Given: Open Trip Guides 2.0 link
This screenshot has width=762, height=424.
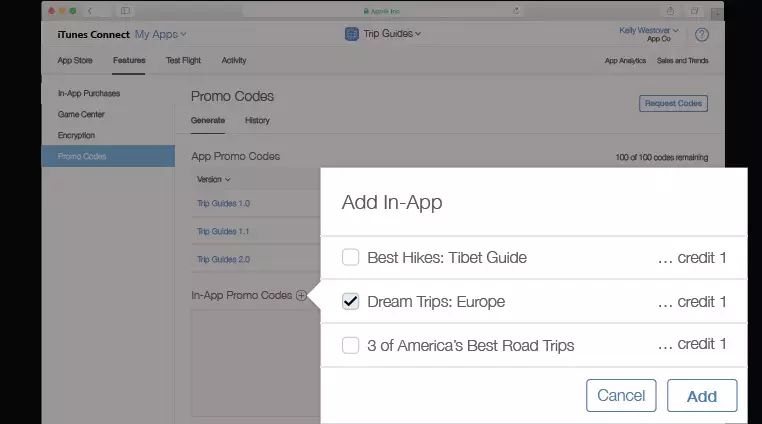Looking at the screenshot, I should (223, 260).
